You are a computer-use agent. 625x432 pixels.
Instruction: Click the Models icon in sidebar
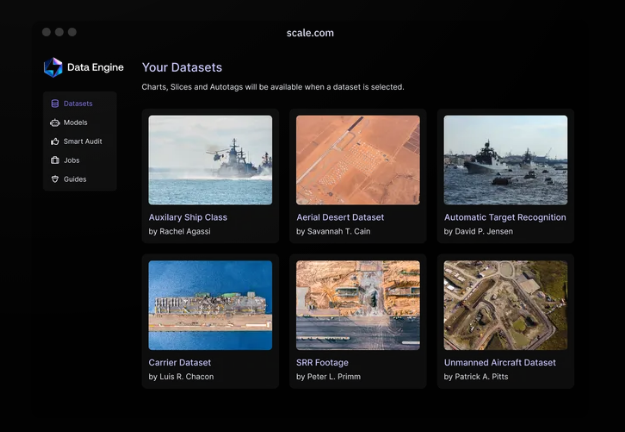[54, 123]
